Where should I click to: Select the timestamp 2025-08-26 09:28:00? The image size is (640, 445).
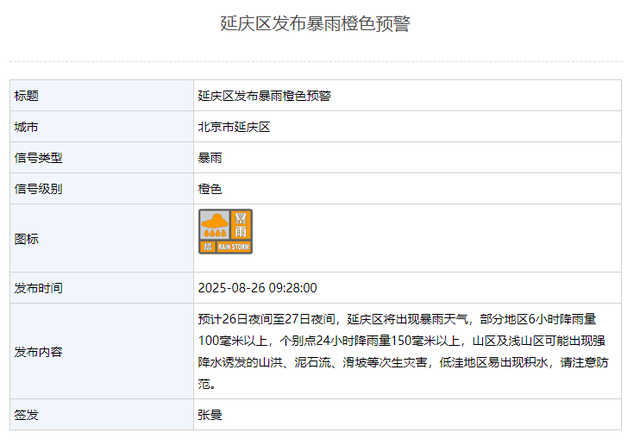coord(258,288)
